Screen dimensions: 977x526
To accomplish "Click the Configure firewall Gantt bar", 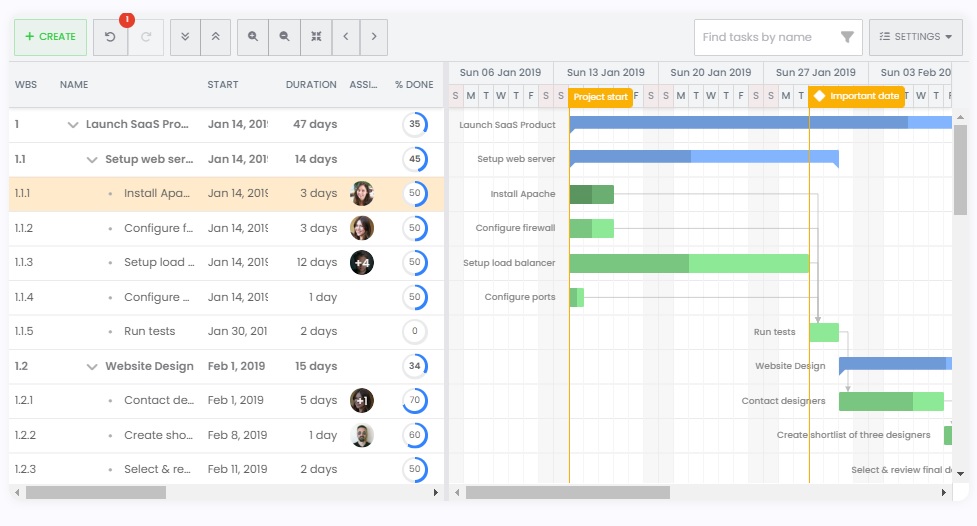I will (591, 229).
